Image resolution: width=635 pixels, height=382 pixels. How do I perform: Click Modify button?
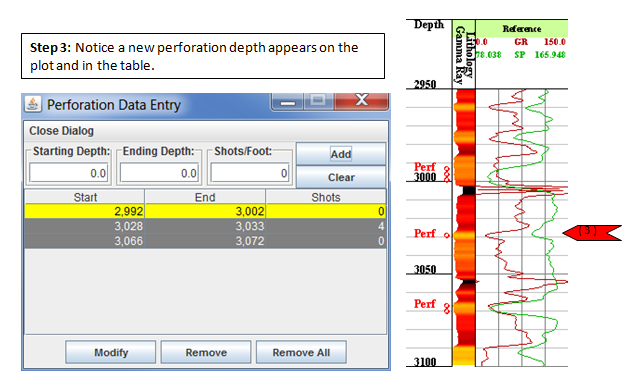[x=111, y=352]
